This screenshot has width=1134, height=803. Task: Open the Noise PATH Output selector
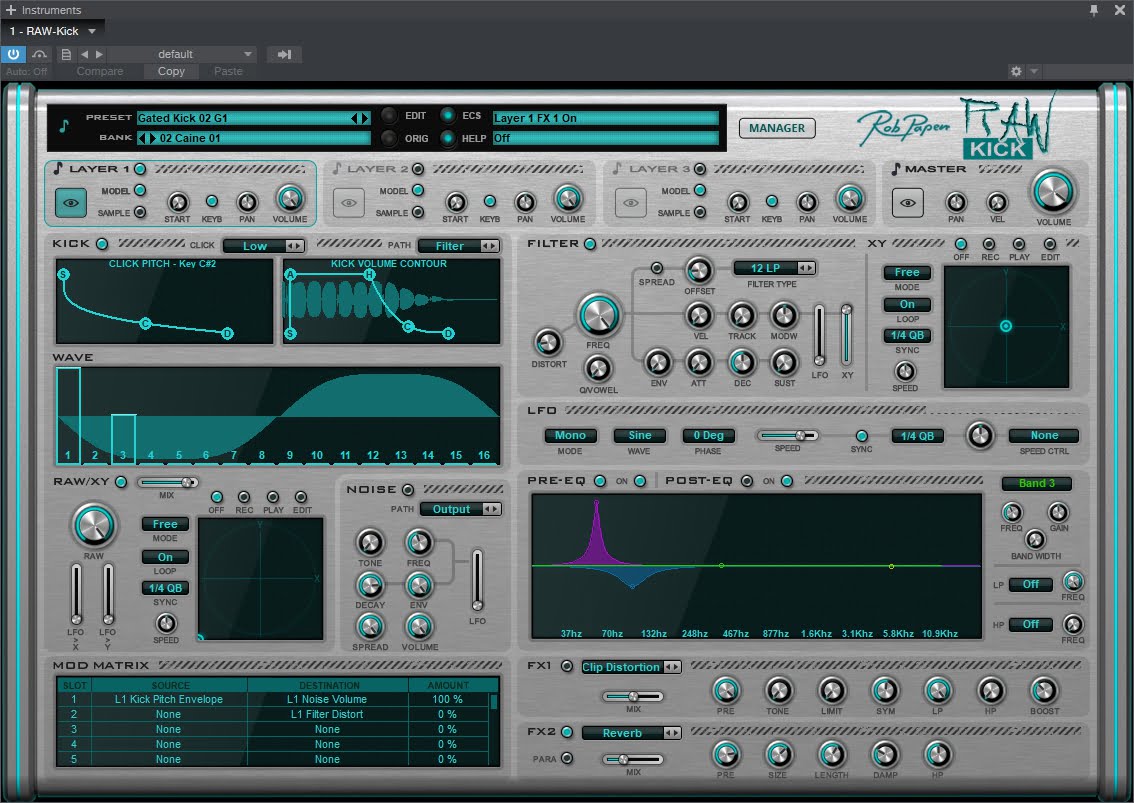pos(461,509)
